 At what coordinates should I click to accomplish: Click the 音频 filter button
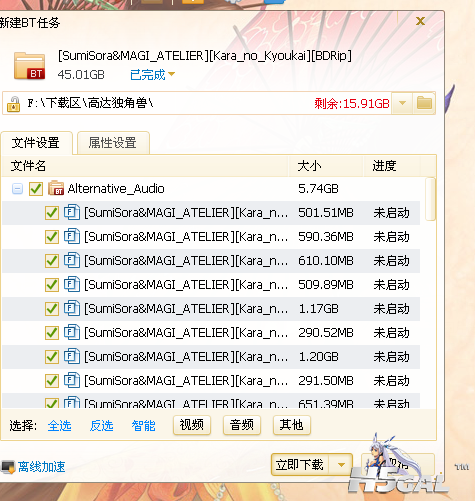click(x=242, y=425)
